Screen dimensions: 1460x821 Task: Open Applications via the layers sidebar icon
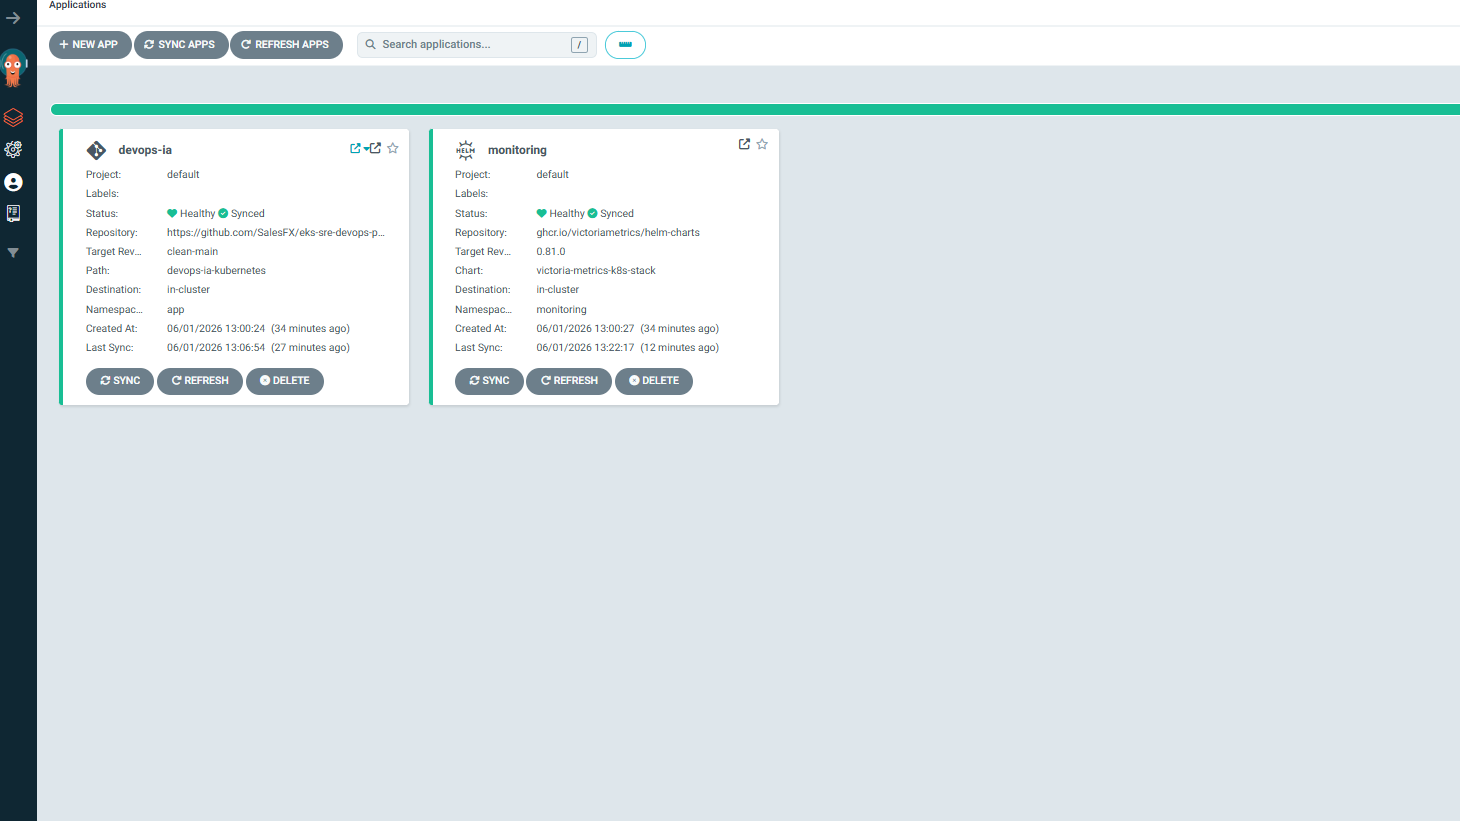pos(13,118)
